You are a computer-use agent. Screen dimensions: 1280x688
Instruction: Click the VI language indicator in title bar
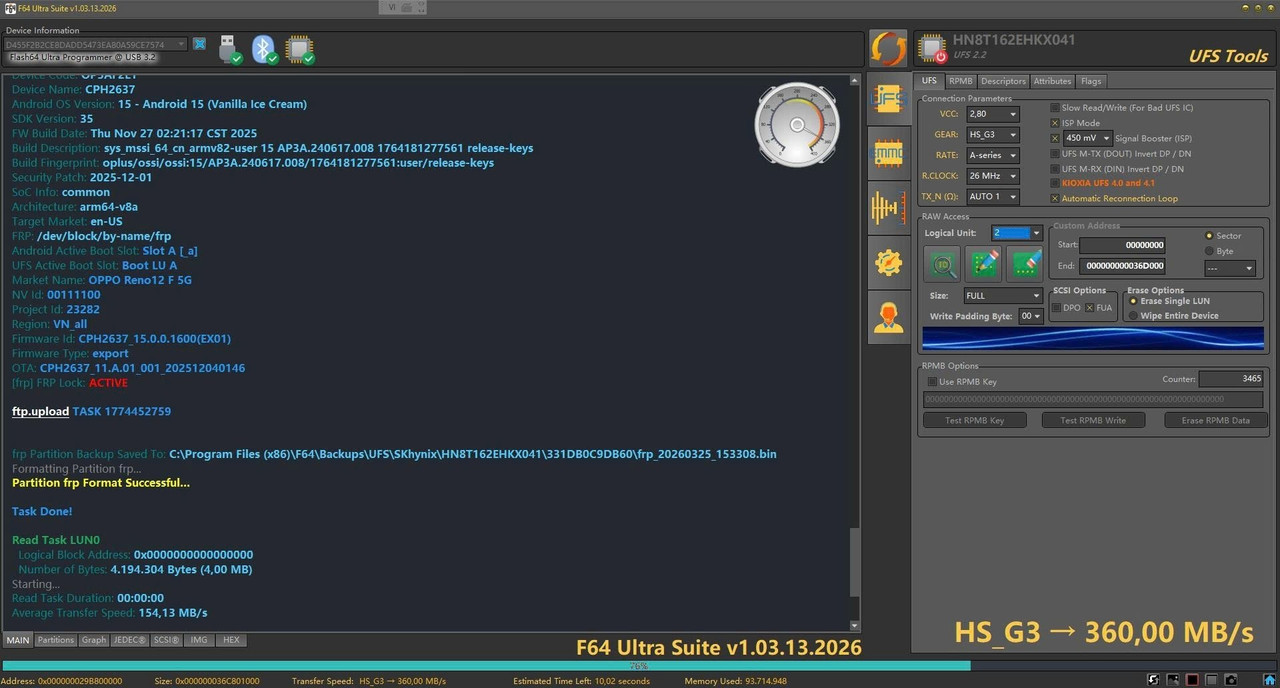tap(390, 7)
